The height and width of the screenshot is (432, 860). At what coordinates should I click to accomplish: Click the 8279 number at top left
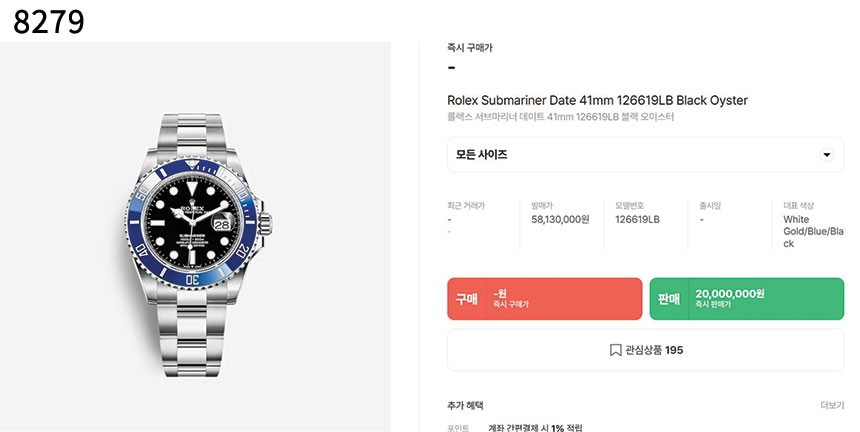pos(49,22)
